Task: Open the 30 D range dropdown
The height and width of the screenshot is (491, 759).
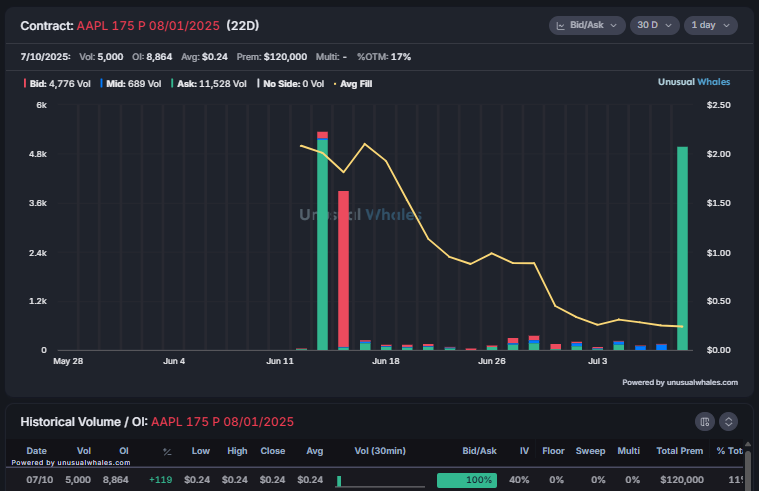Action: (x=654, y=25)
